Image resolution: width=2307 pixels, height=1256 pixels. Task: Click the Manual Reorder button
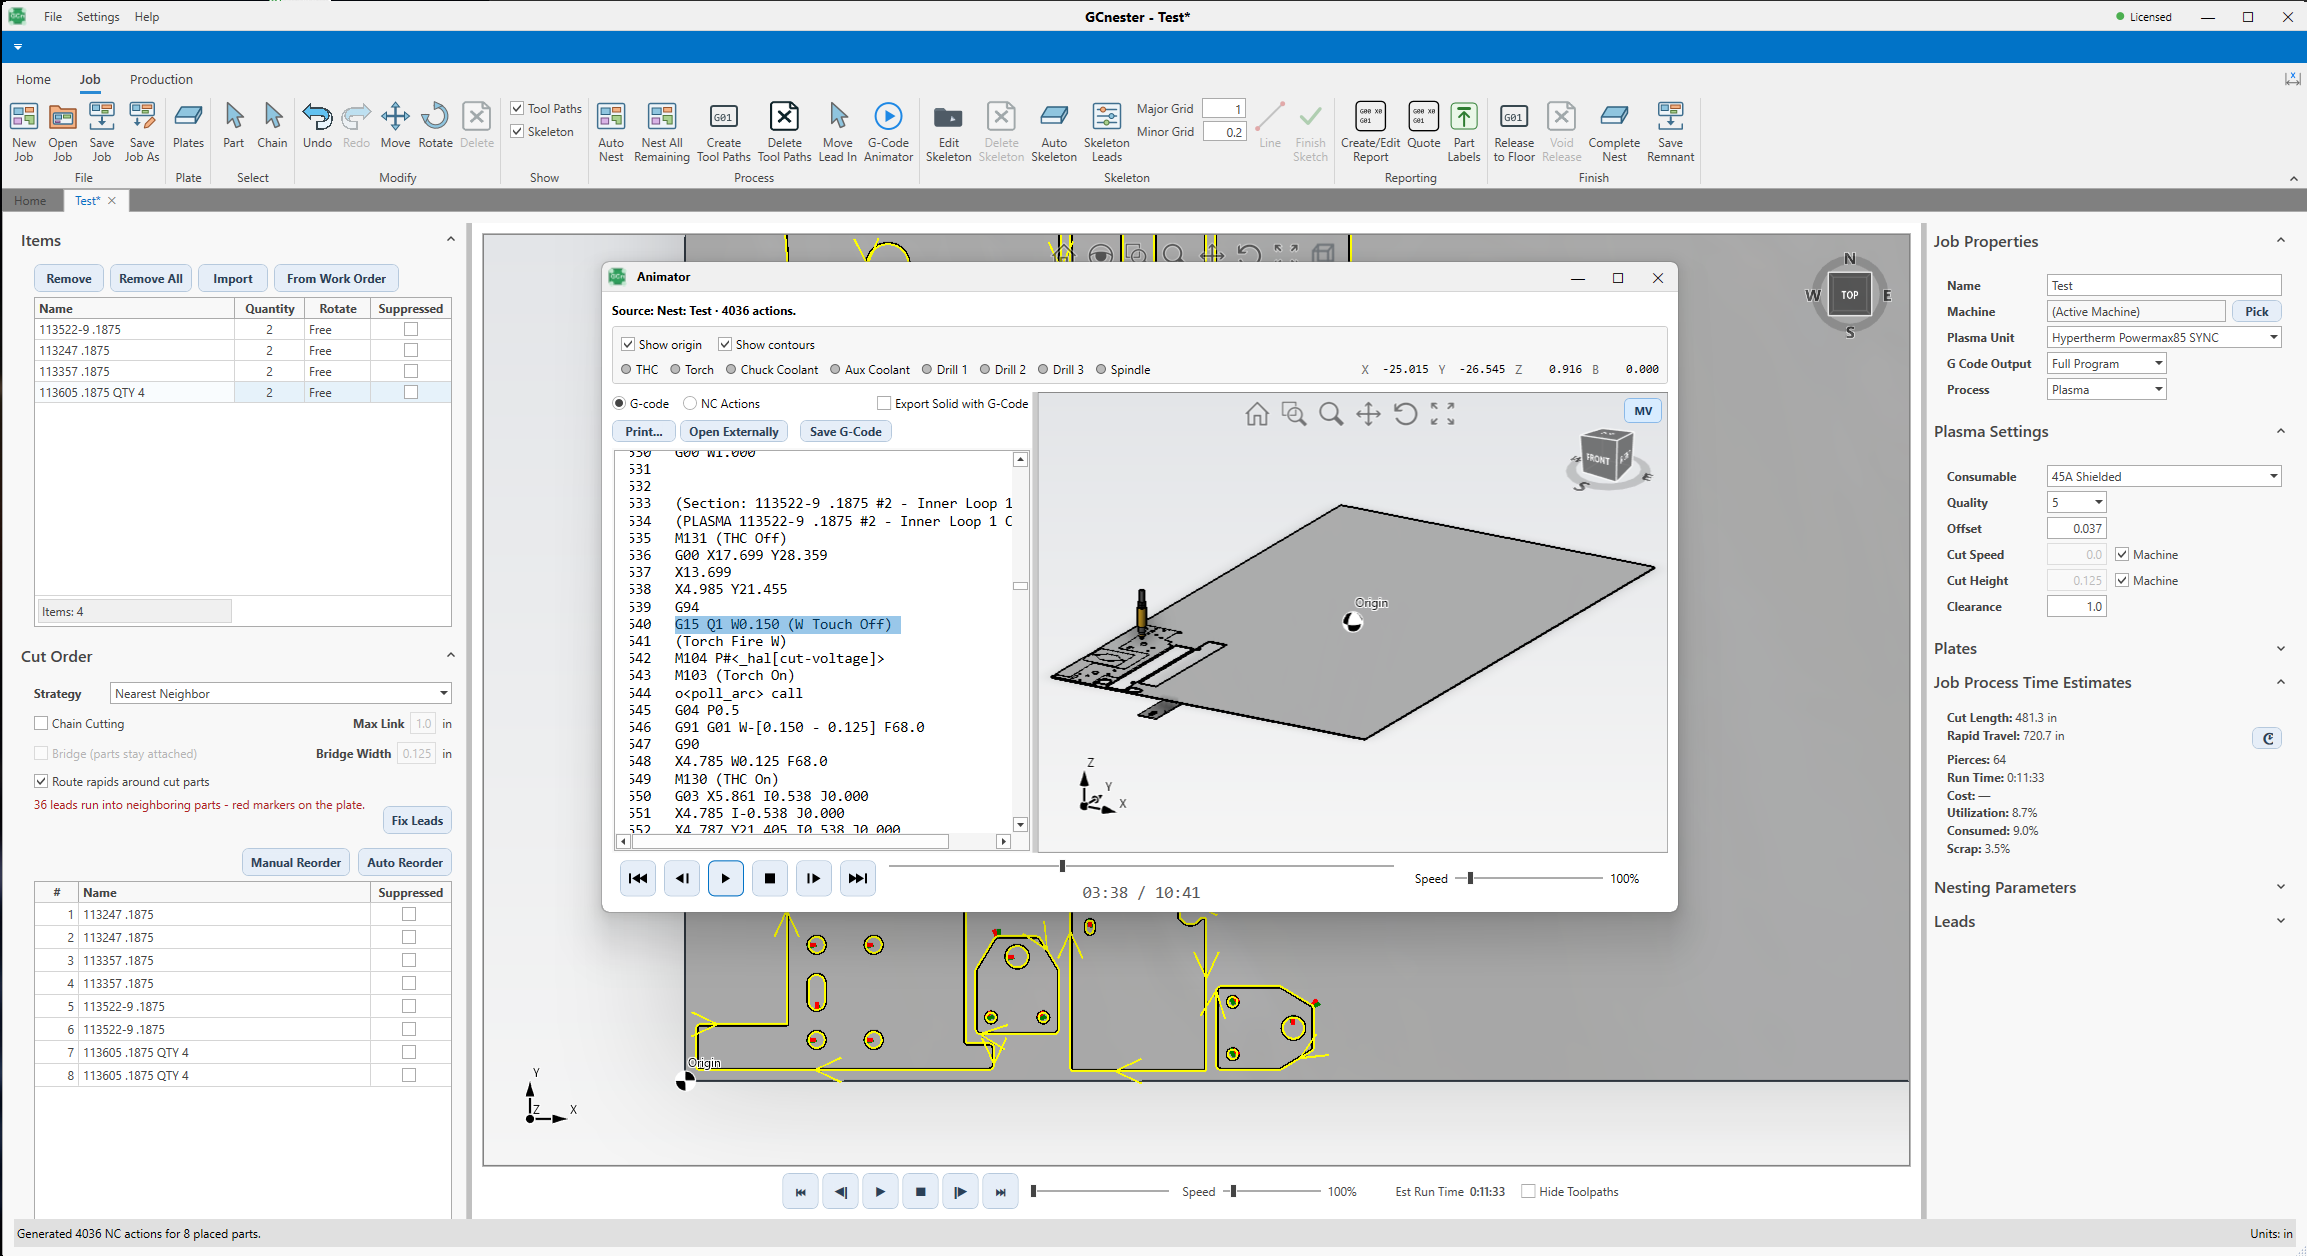[x=296, y=862]
